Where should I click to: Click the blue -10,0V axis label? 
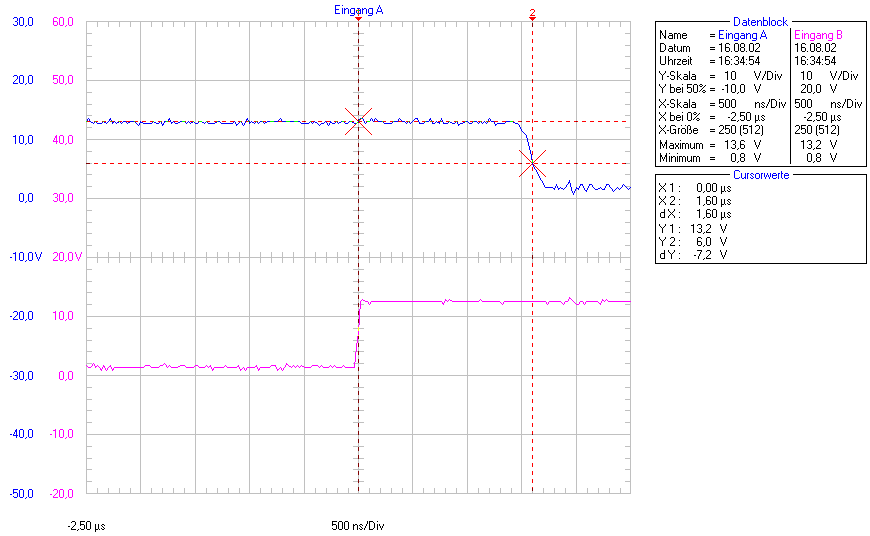point(24,257)
